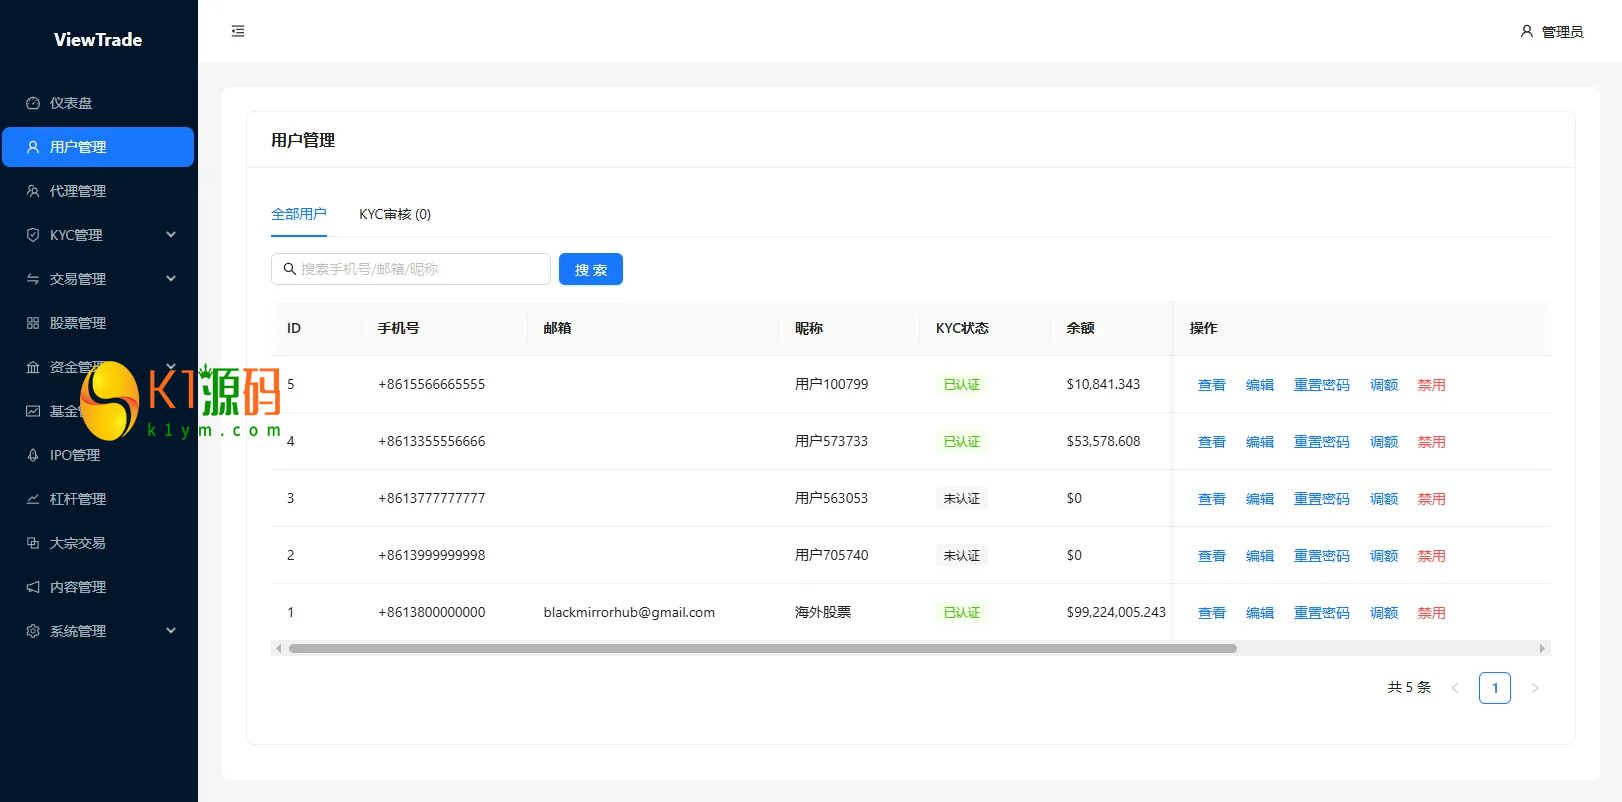Click 未认证 status of 用户563053
The image size is (1622, 802).
coord(962,498)
